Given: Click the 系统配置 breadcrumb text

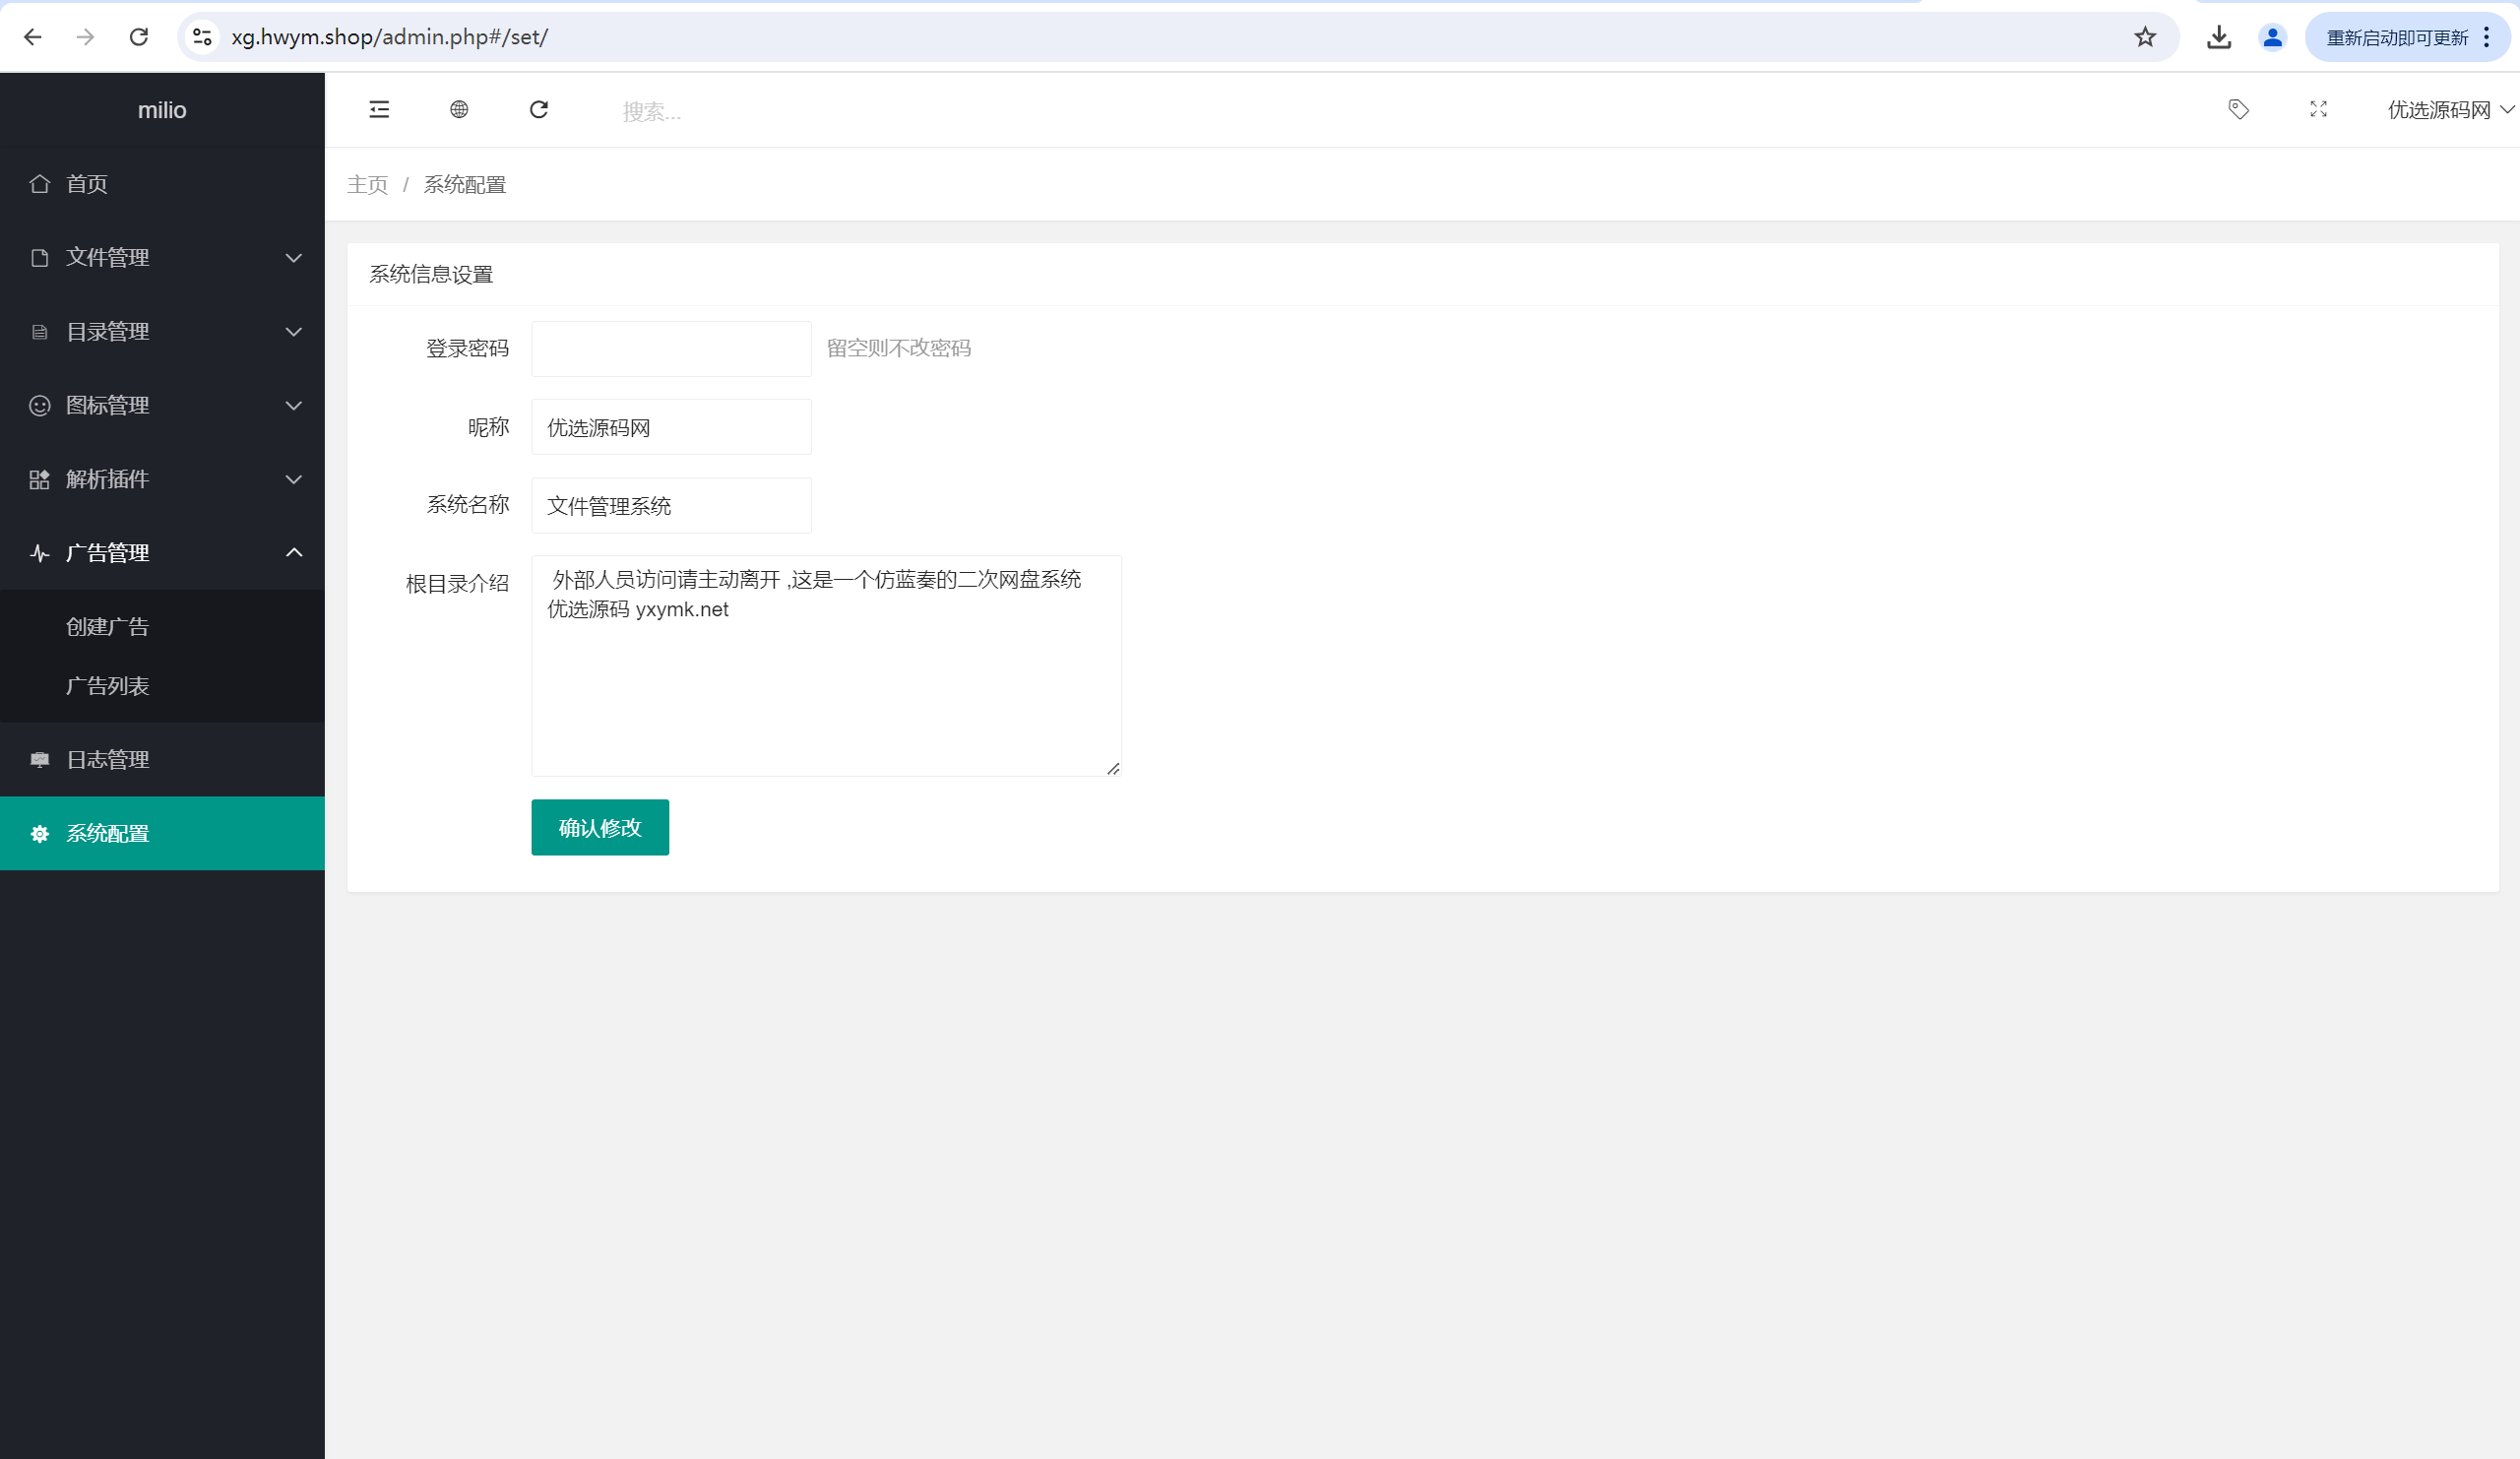Looking at the screenshot, I should [x=465, y=185].
